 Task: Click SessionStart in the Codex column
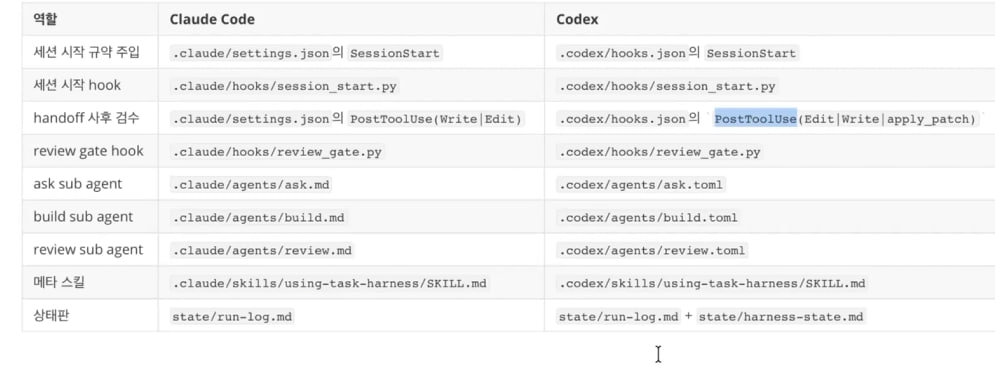[x=751, y=53]
